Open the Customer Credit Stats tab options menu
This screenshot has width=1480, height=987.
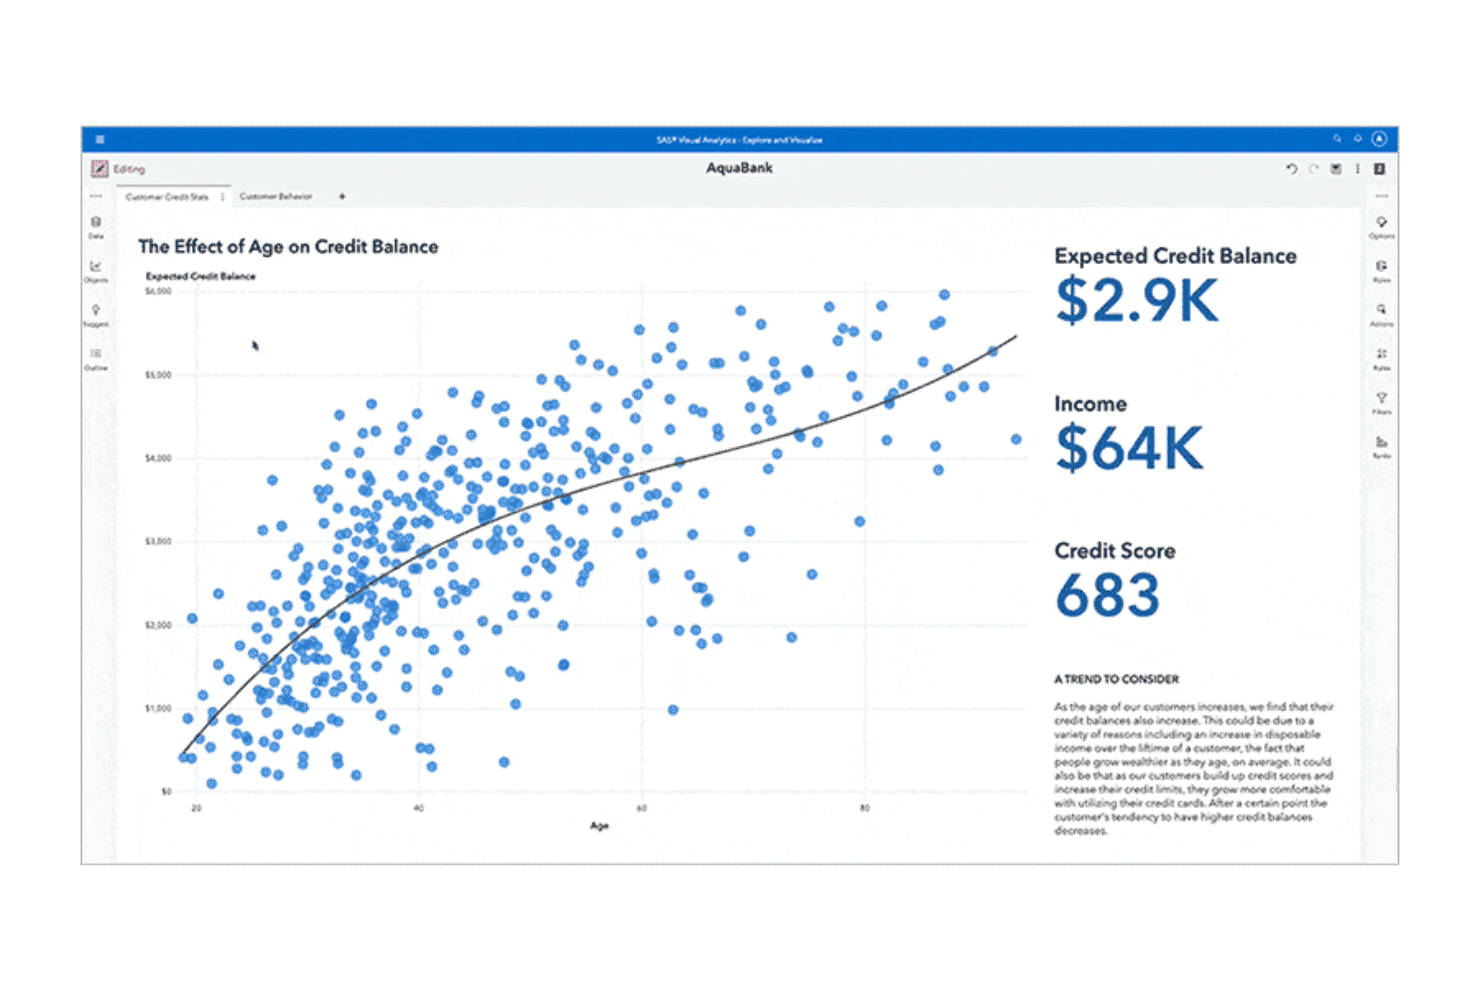coord(222,197)
